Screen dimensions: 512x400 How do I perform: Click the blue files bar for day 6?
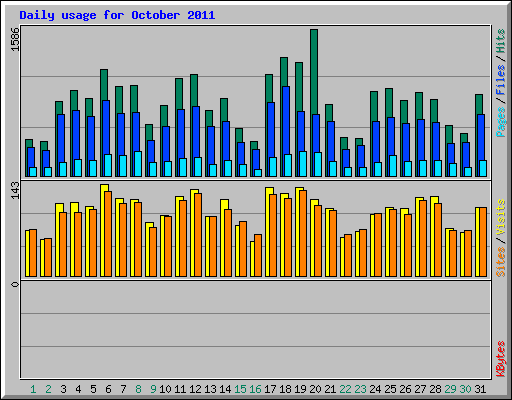[x=106, y=127]
